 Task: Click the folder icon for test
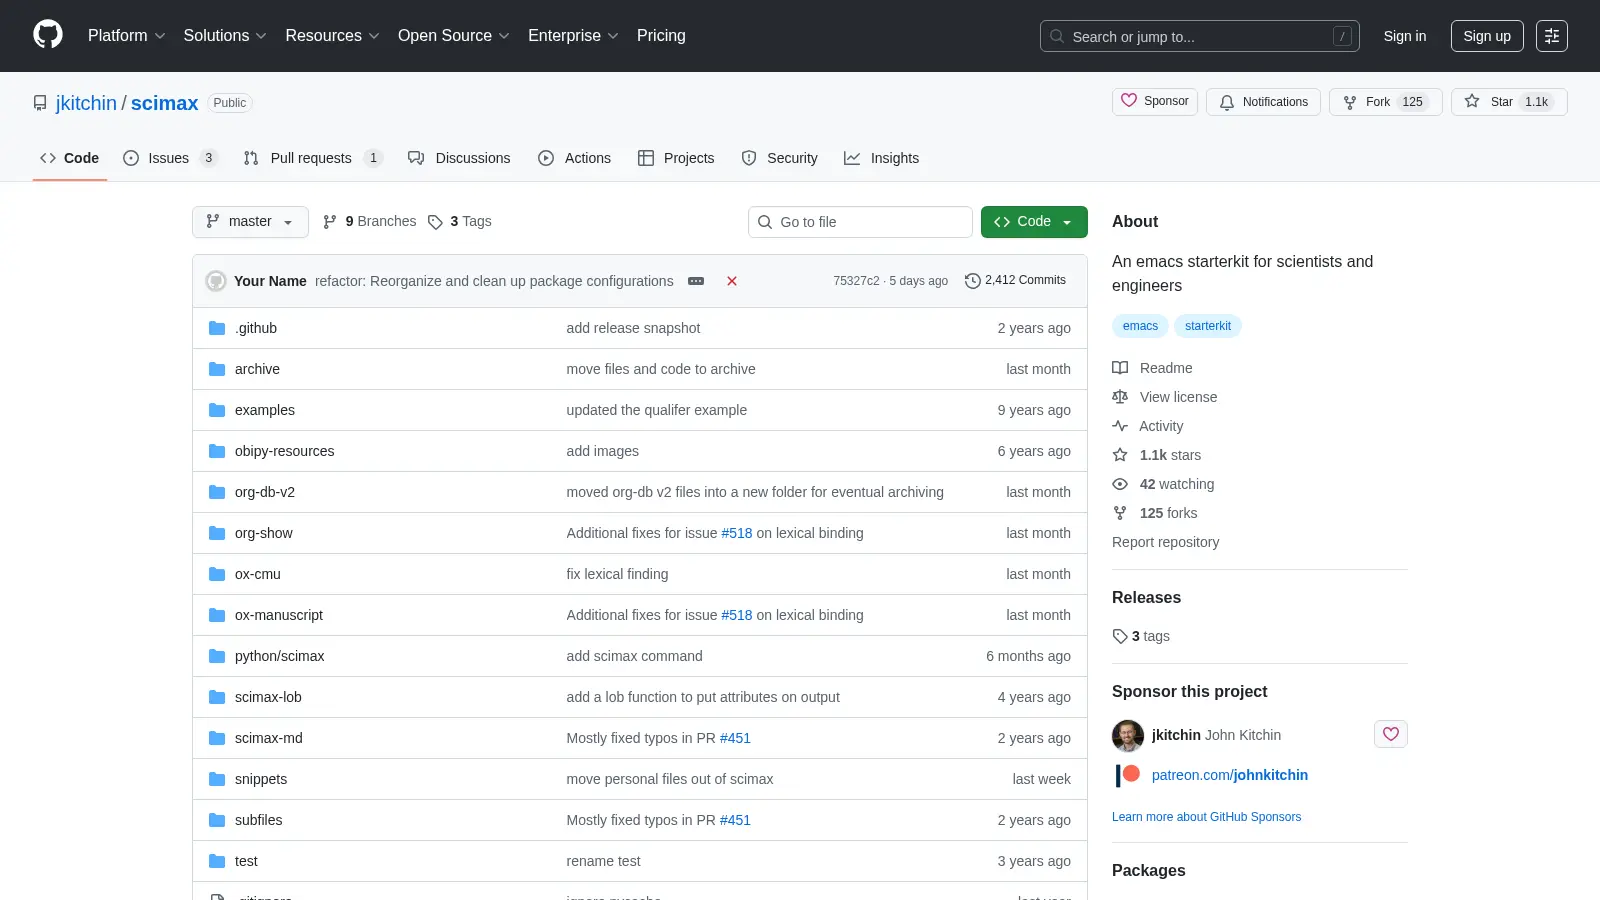[217, 861]
